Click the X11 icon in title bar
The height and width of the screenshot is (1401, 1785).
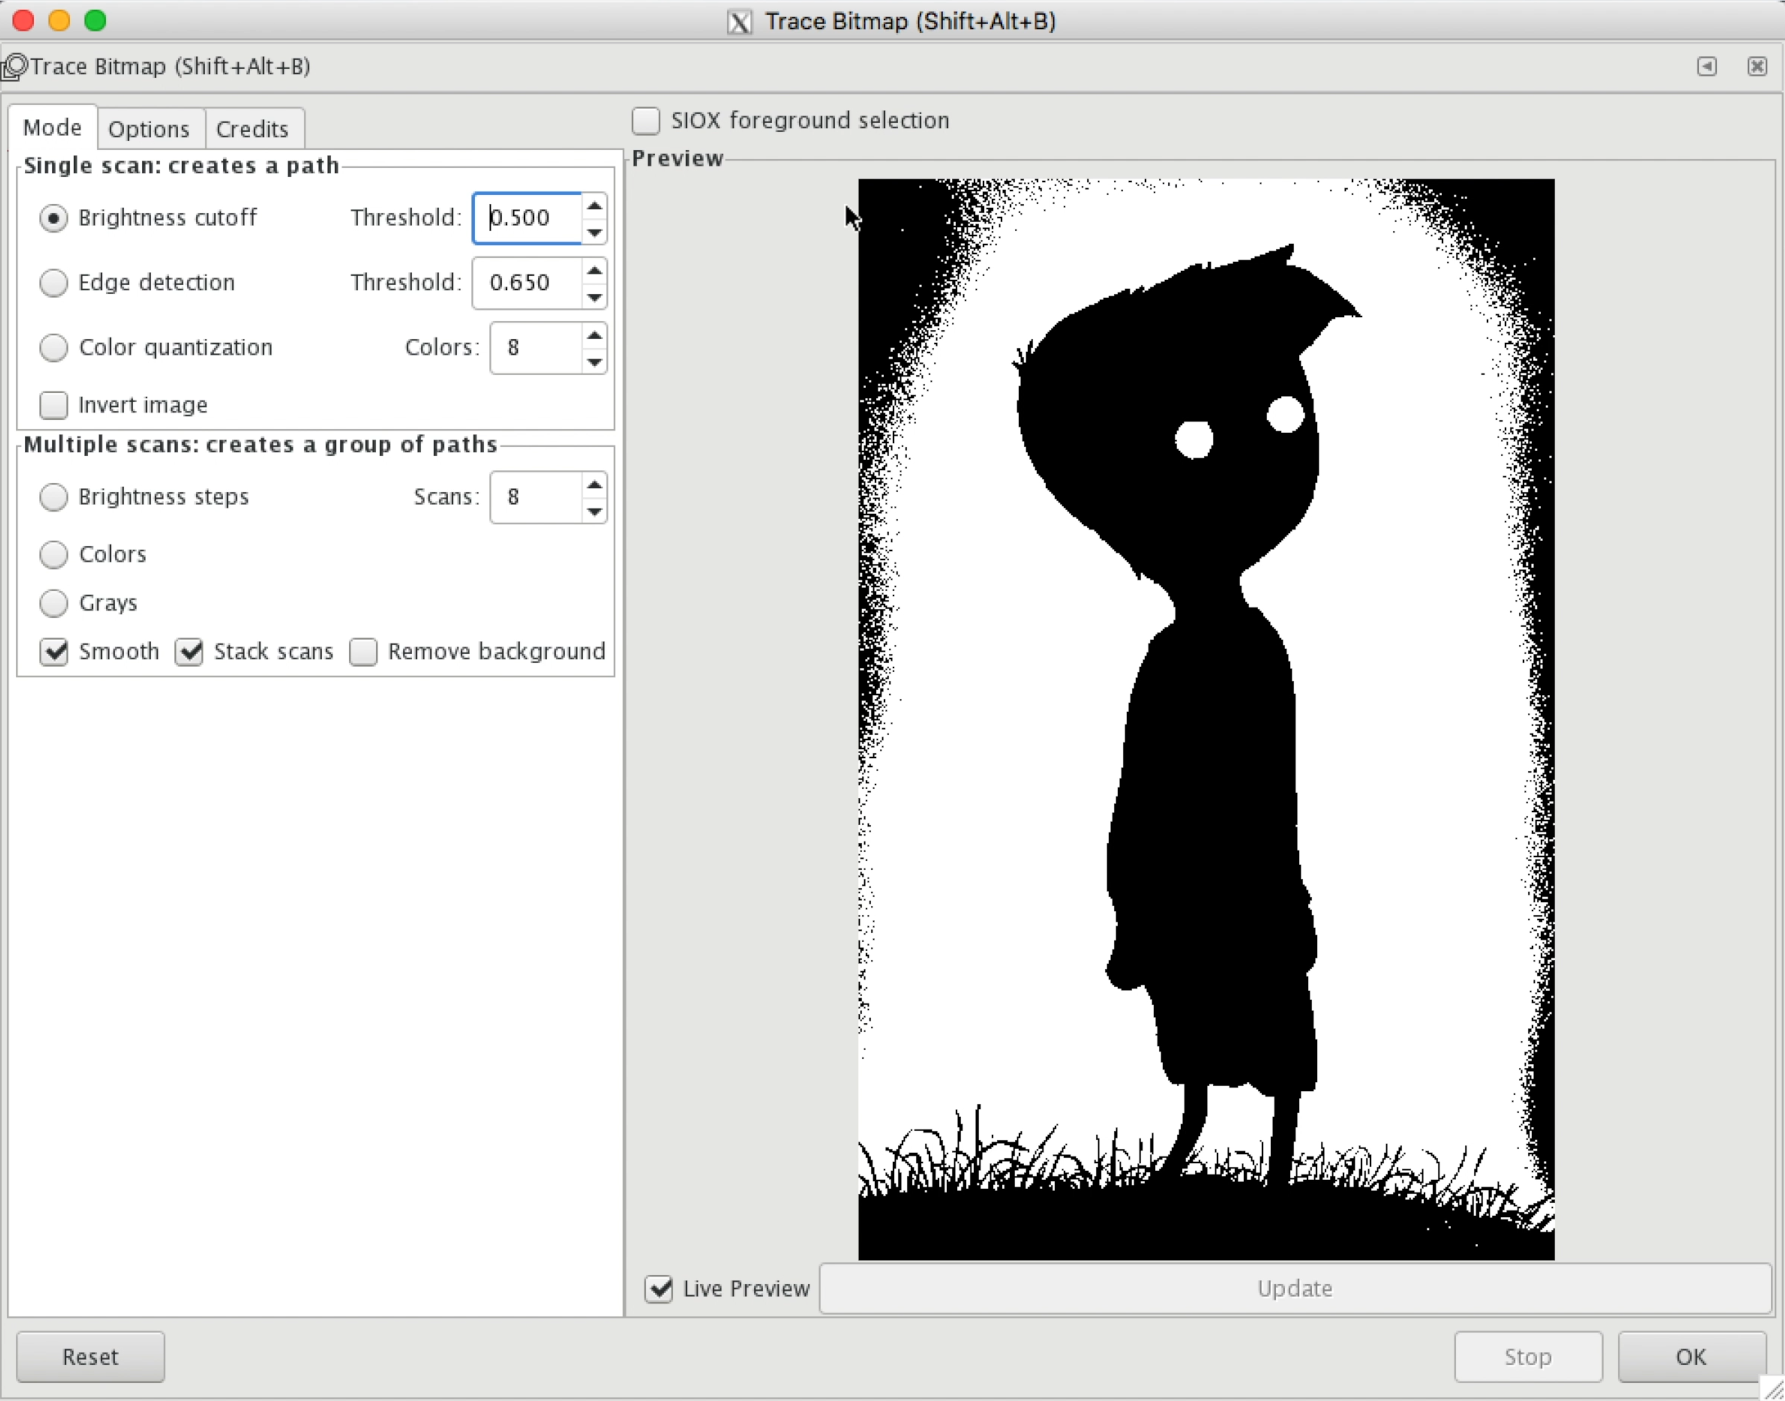(739, 22)
